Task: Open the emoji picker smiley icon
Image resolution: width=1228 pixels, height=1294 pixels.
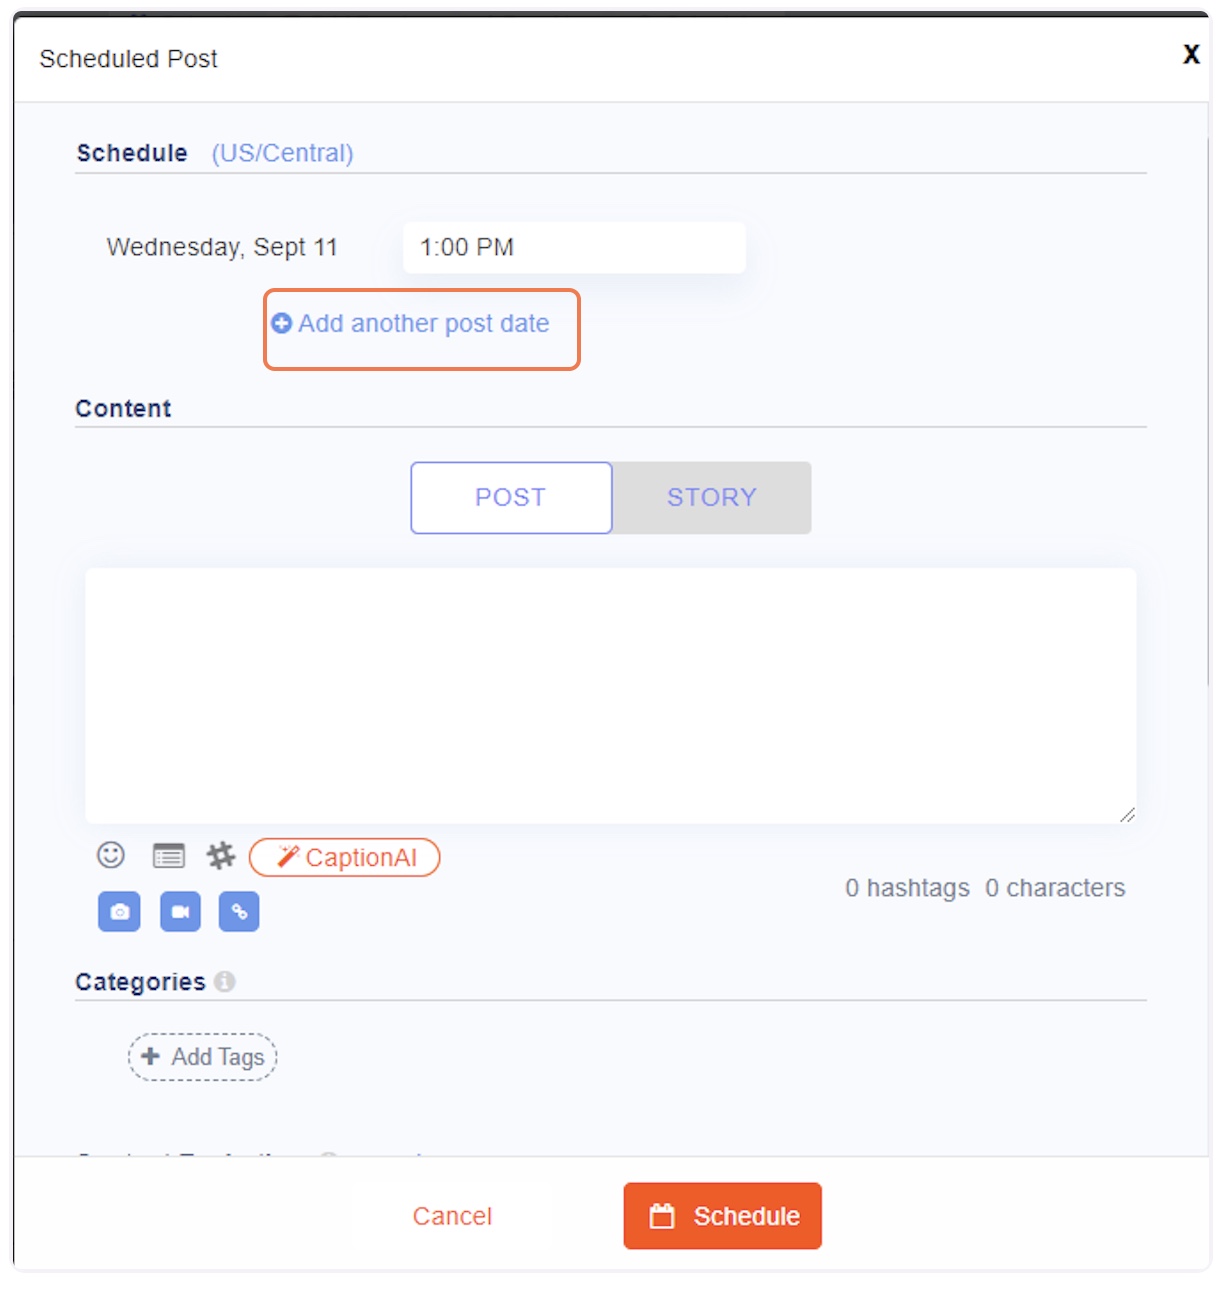Action: point(111,855)
